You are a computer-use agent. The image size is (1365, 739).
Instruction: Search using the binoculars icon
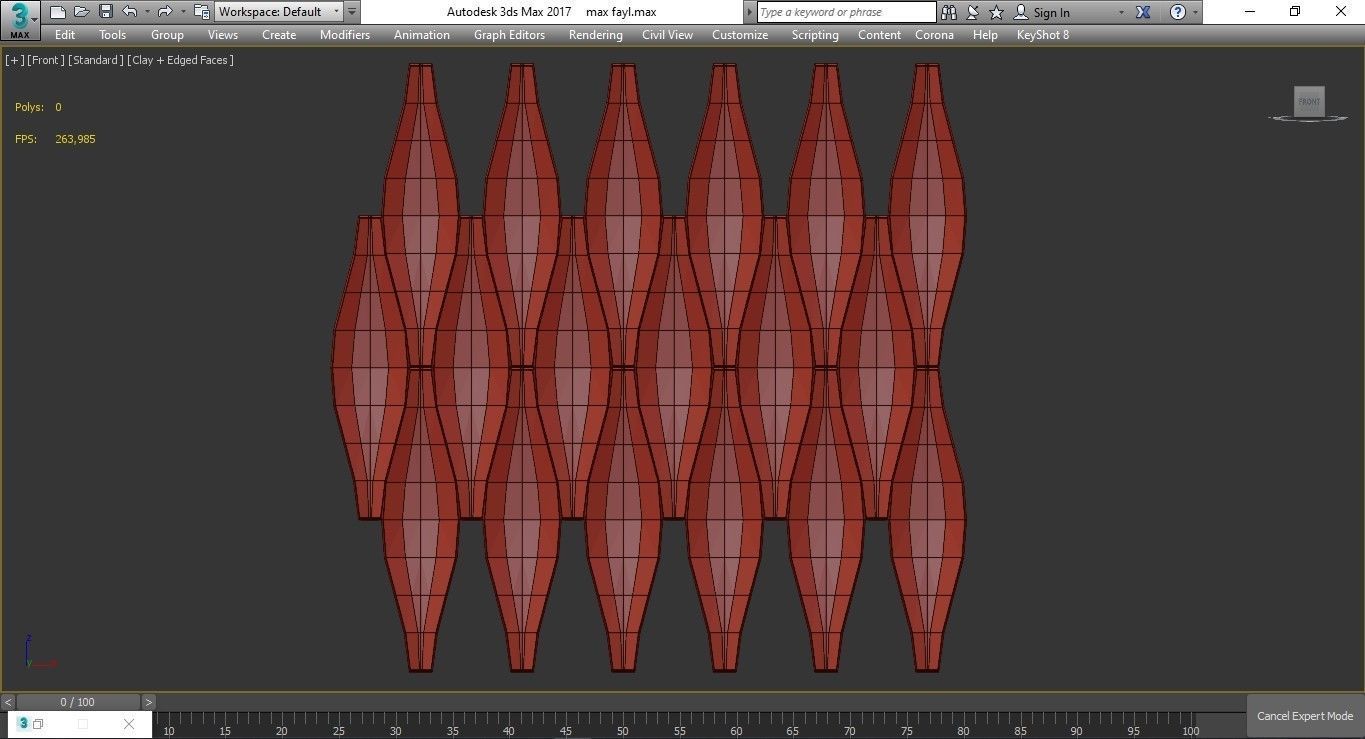click(949, 12)
